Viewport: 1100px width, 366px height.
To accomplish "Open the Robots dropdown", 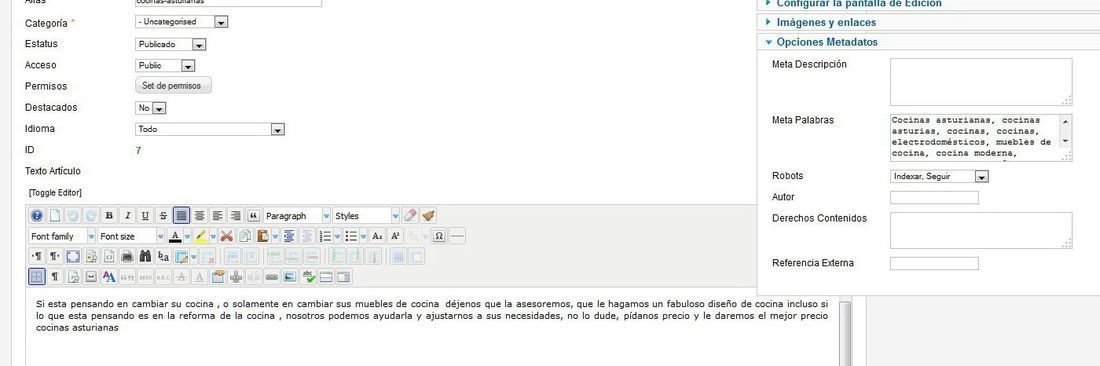I will (x=939, y=177).
